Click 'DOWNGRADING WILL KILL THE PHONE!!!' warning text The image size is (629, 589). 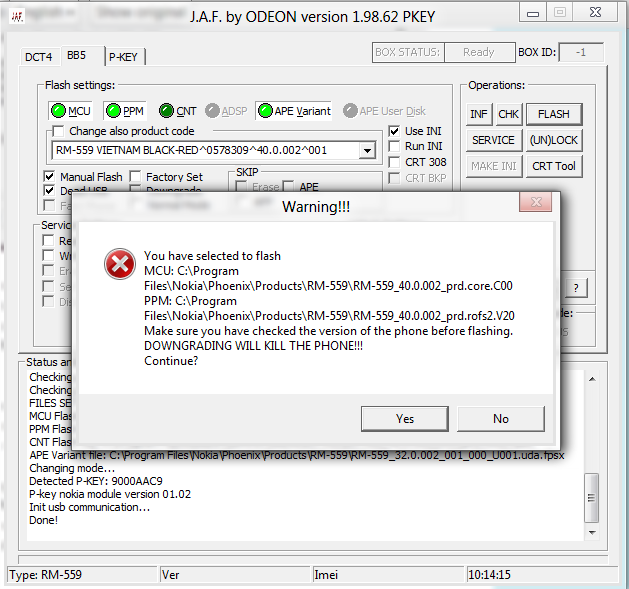[x=254, y=346]
